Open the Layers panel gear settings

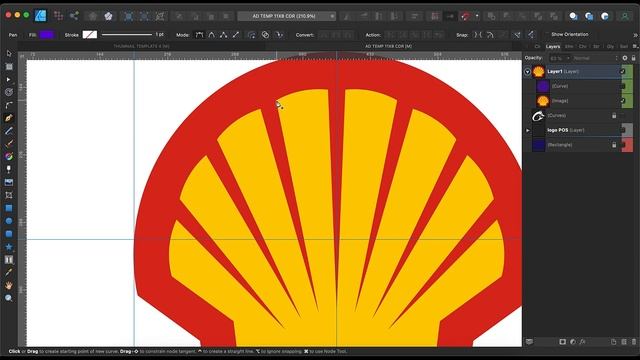(x=625, y=58)
